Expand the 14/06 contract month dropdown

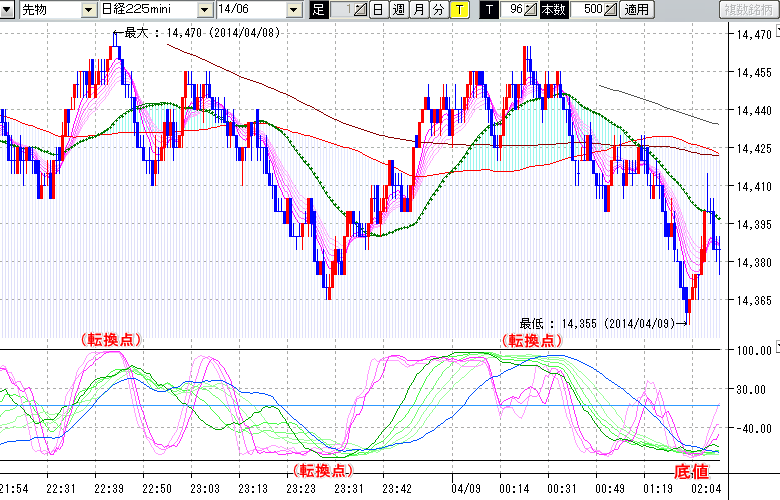click(x=294, y=10)
